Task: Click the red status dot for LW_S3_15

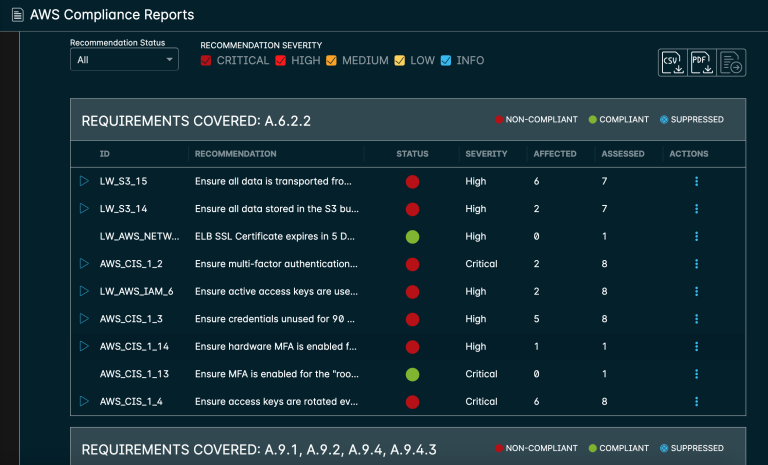Action: (x=412, y=182)
